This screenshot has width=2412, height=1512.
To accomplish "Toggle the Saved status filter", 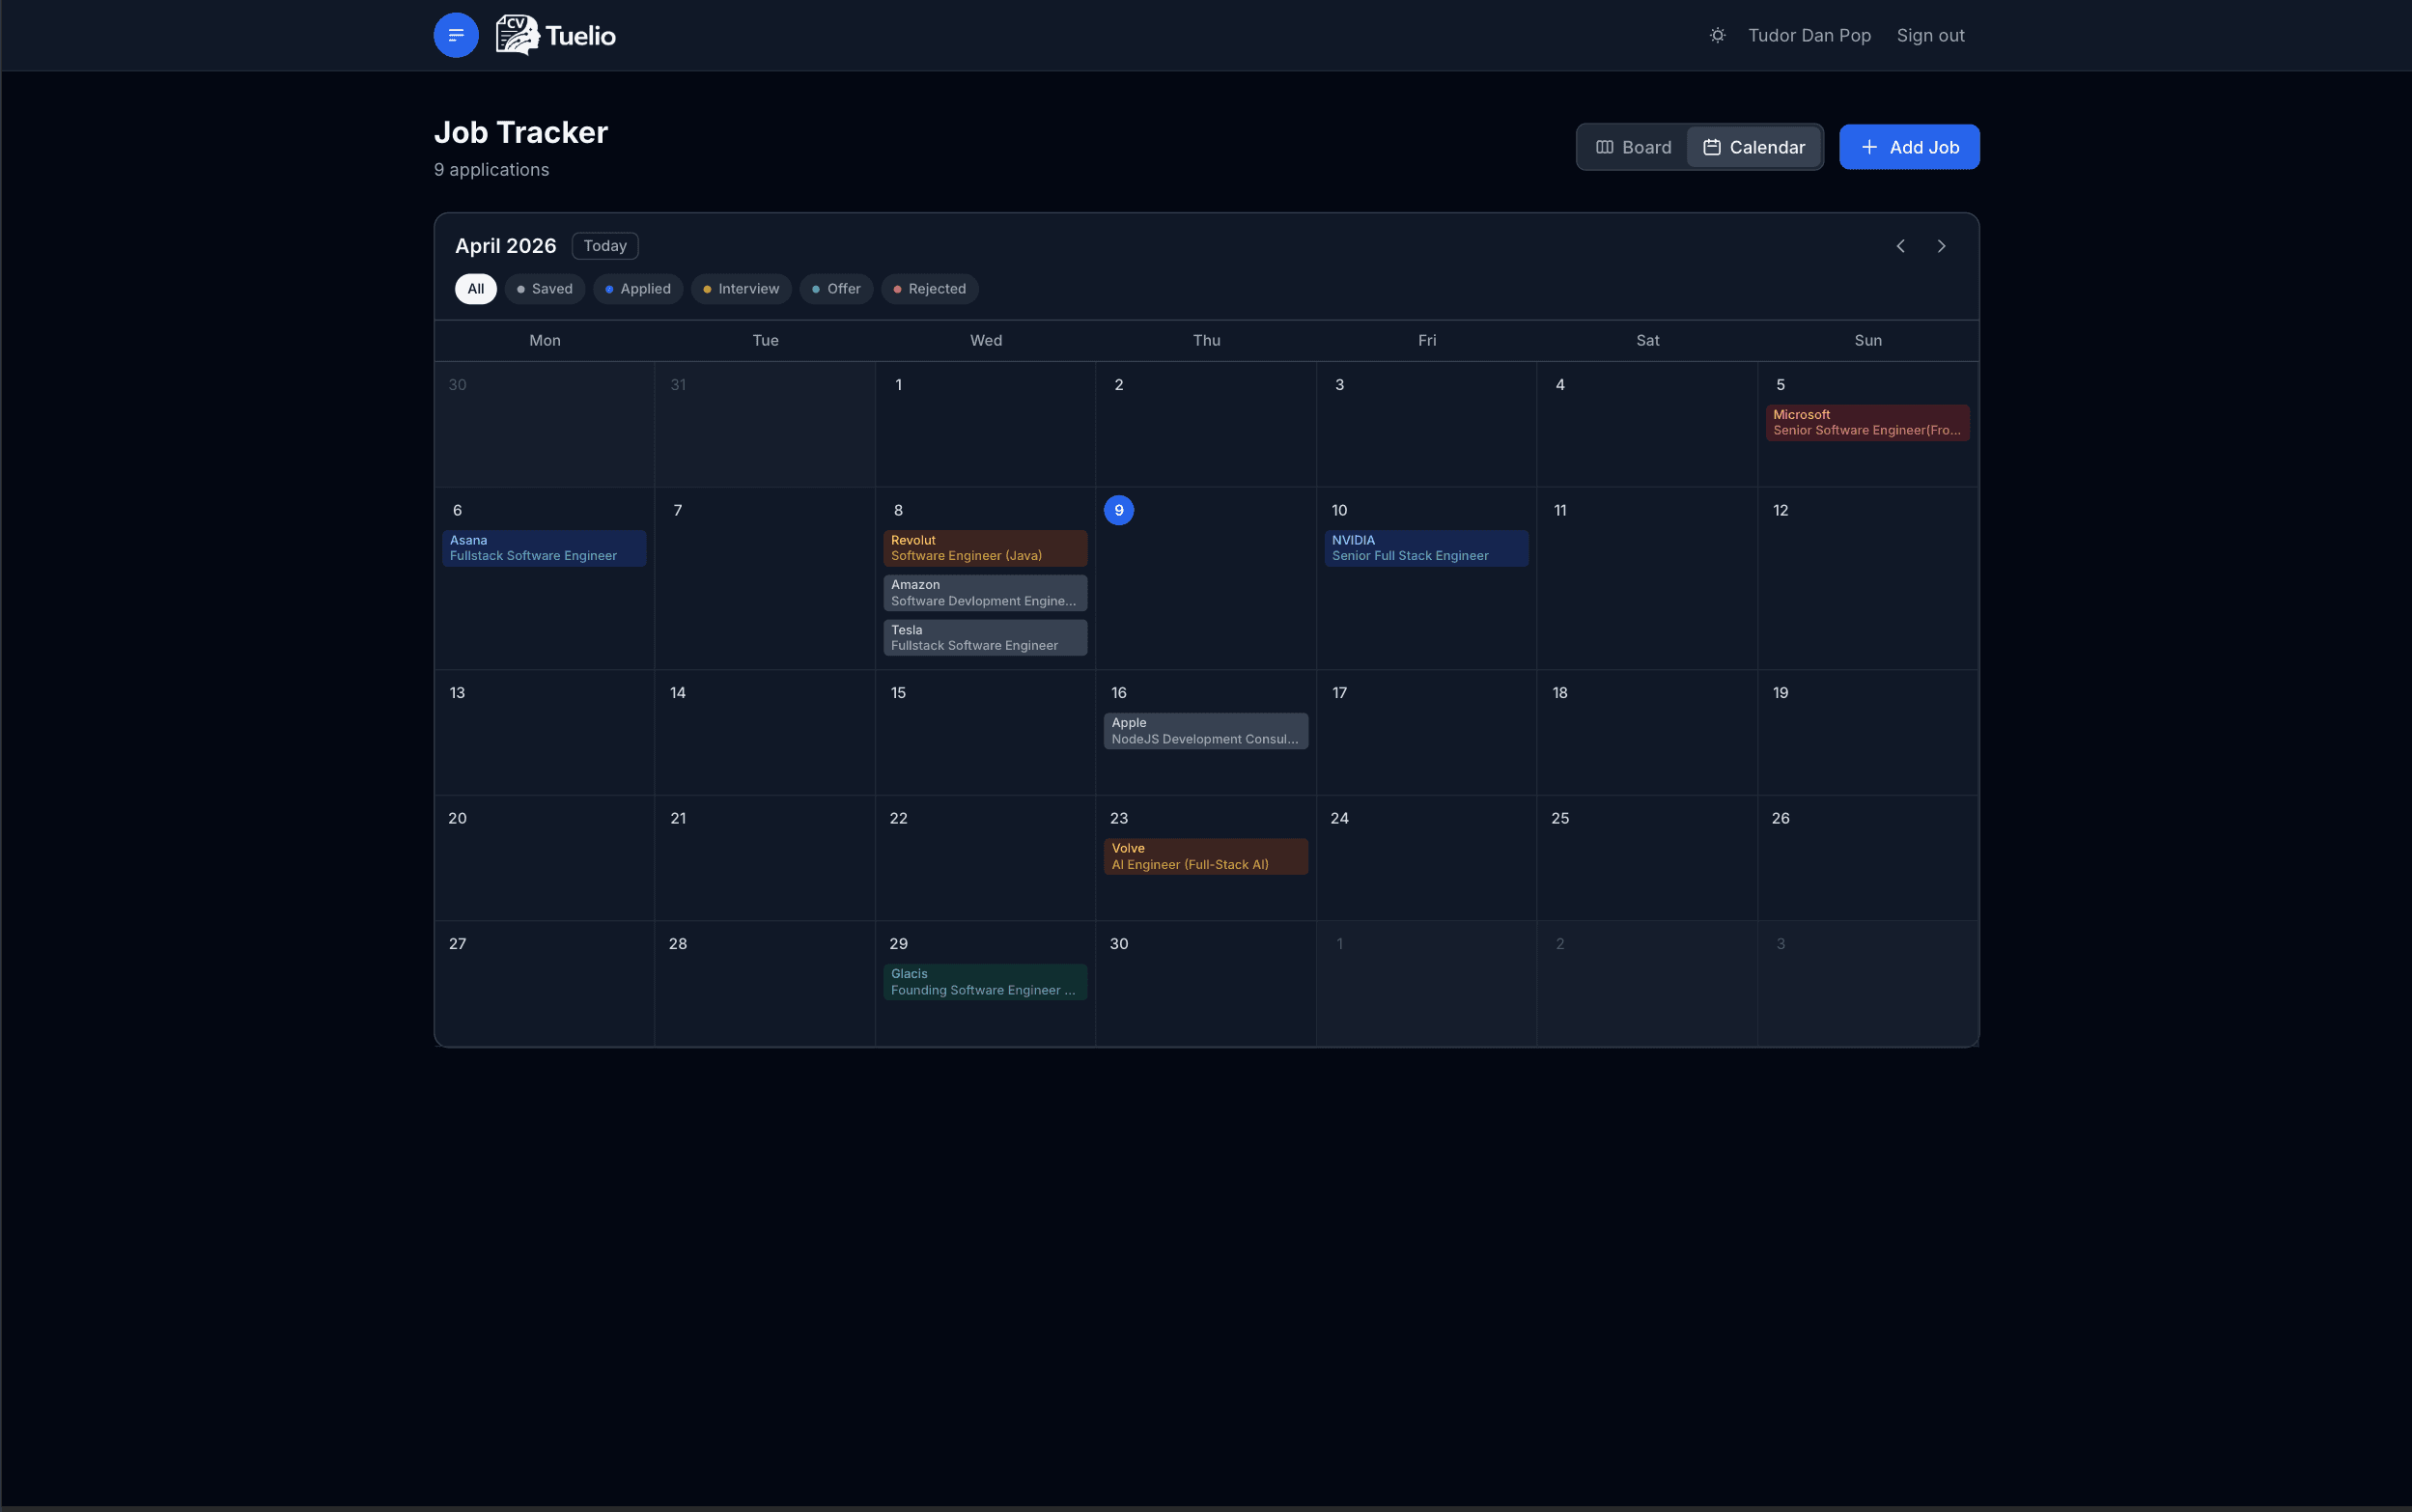I will click(x=544, y=289).
